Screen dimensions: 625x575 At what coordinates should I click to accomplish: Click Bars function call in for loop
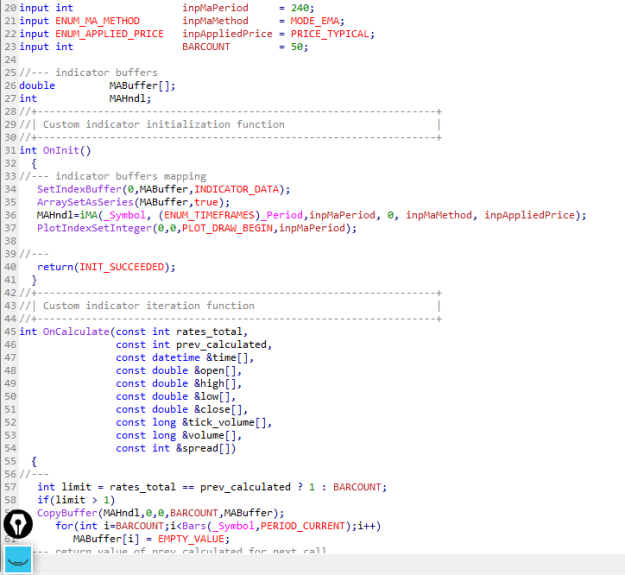click(194, 526)
